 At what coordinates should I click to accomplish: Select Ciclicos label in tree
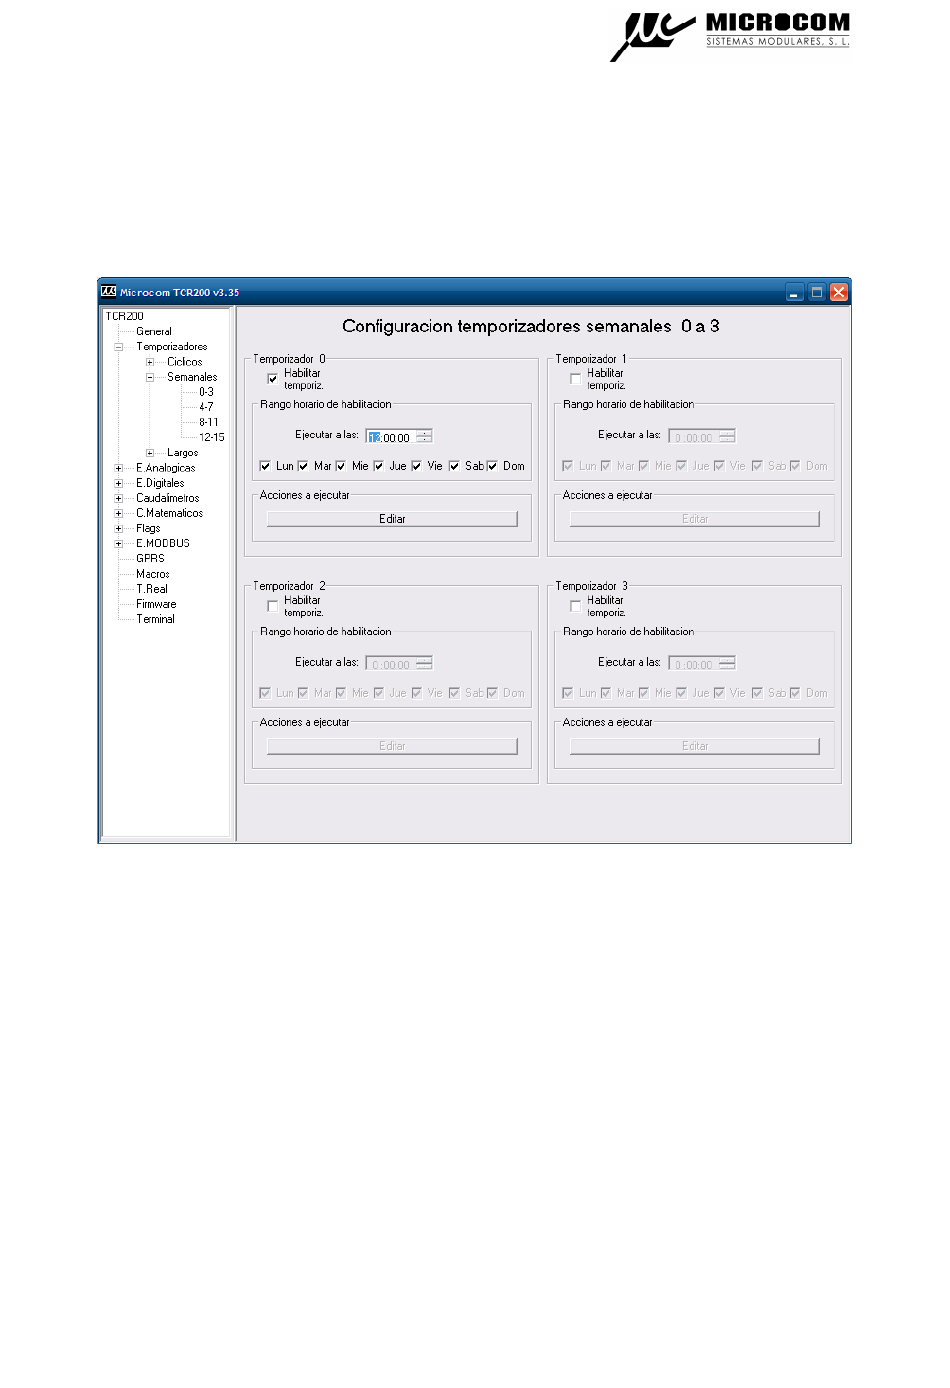(x=185, y=362)
